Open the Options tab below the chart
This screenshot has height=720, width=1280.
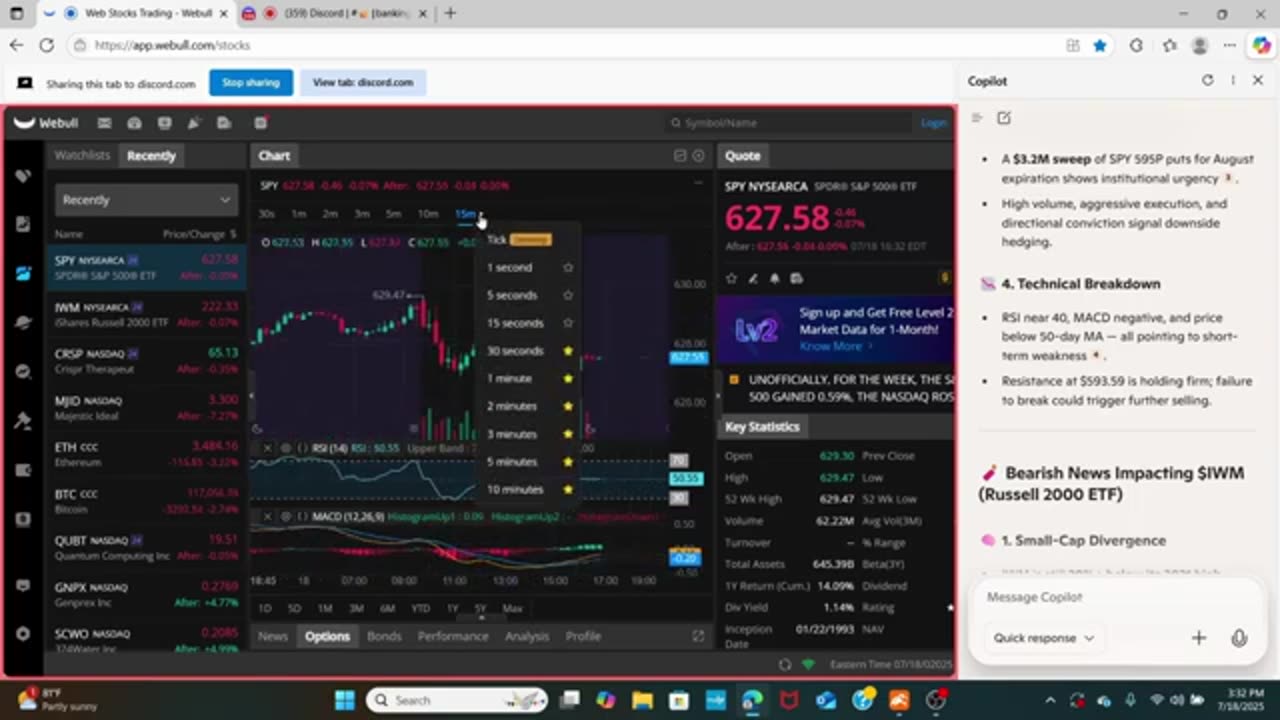[x=327, y=636]
